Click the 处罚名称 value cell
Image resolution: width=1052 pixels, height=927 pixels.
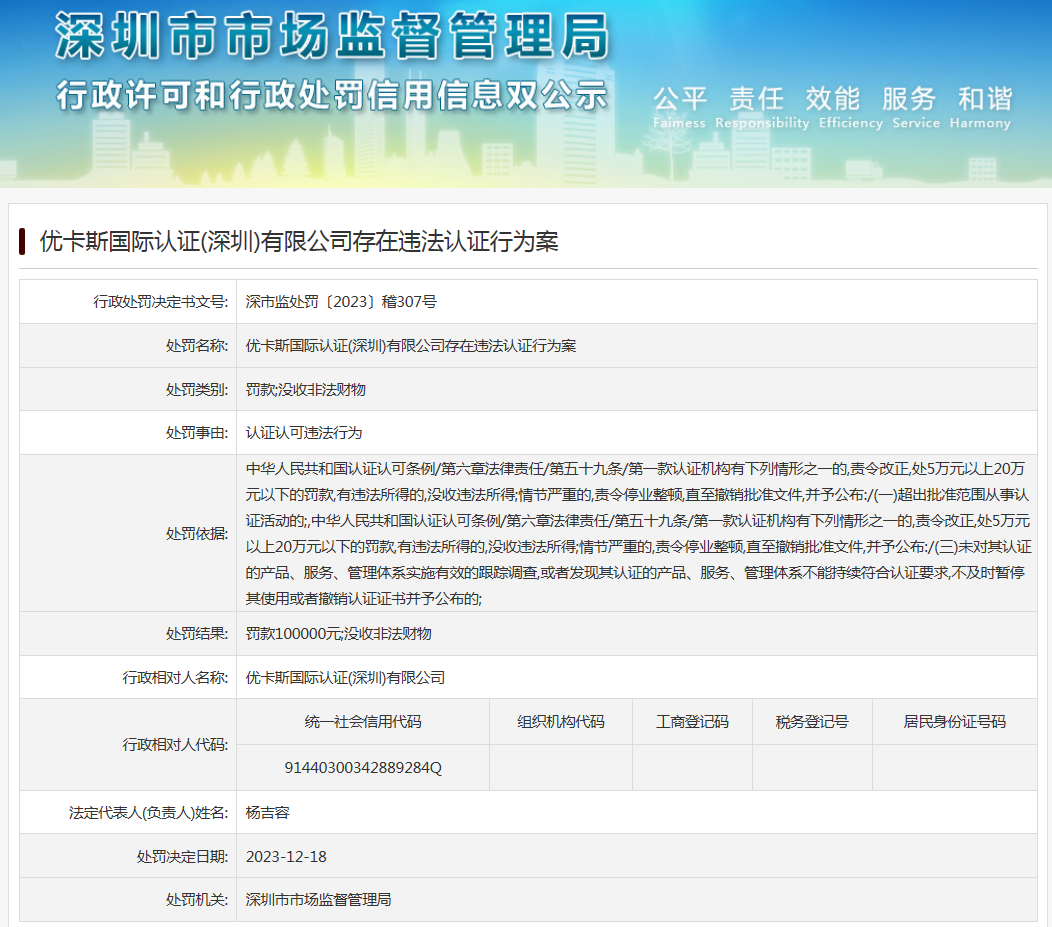tap(411, 346)
